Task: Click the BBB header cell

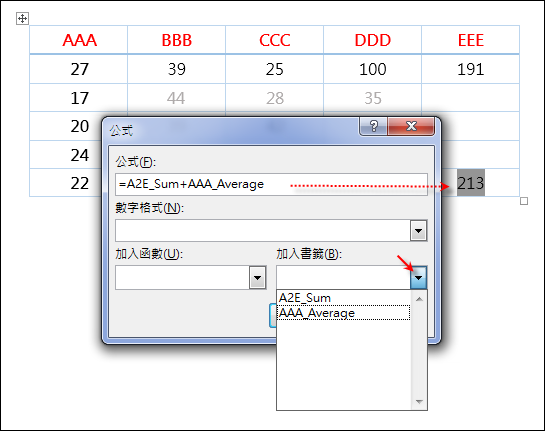Action: click(x=177, y=40)
